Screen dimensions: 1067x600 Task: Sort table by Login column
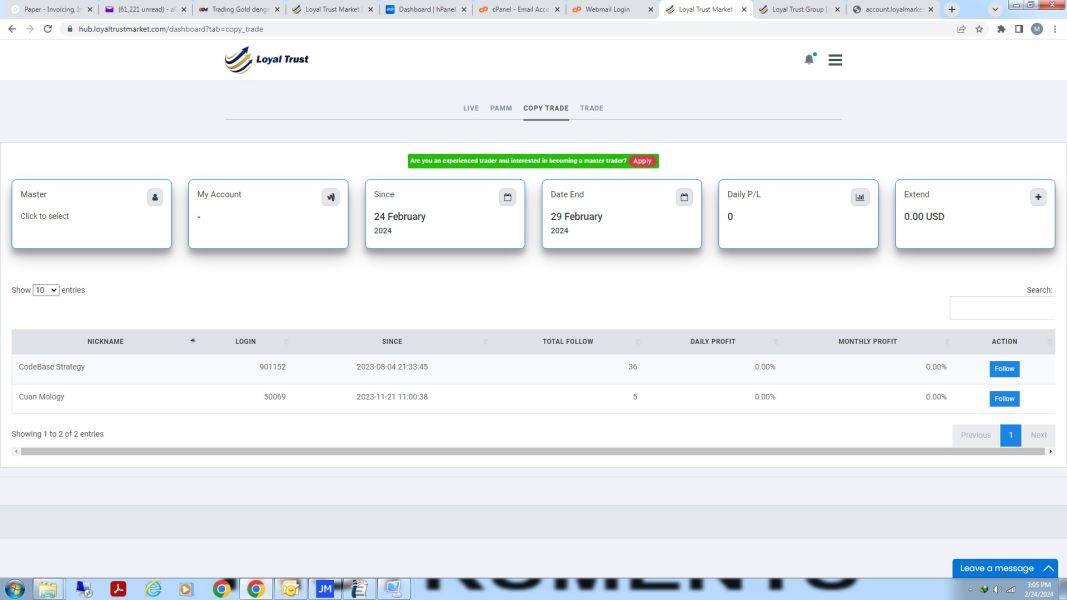[x=246, y=341]
